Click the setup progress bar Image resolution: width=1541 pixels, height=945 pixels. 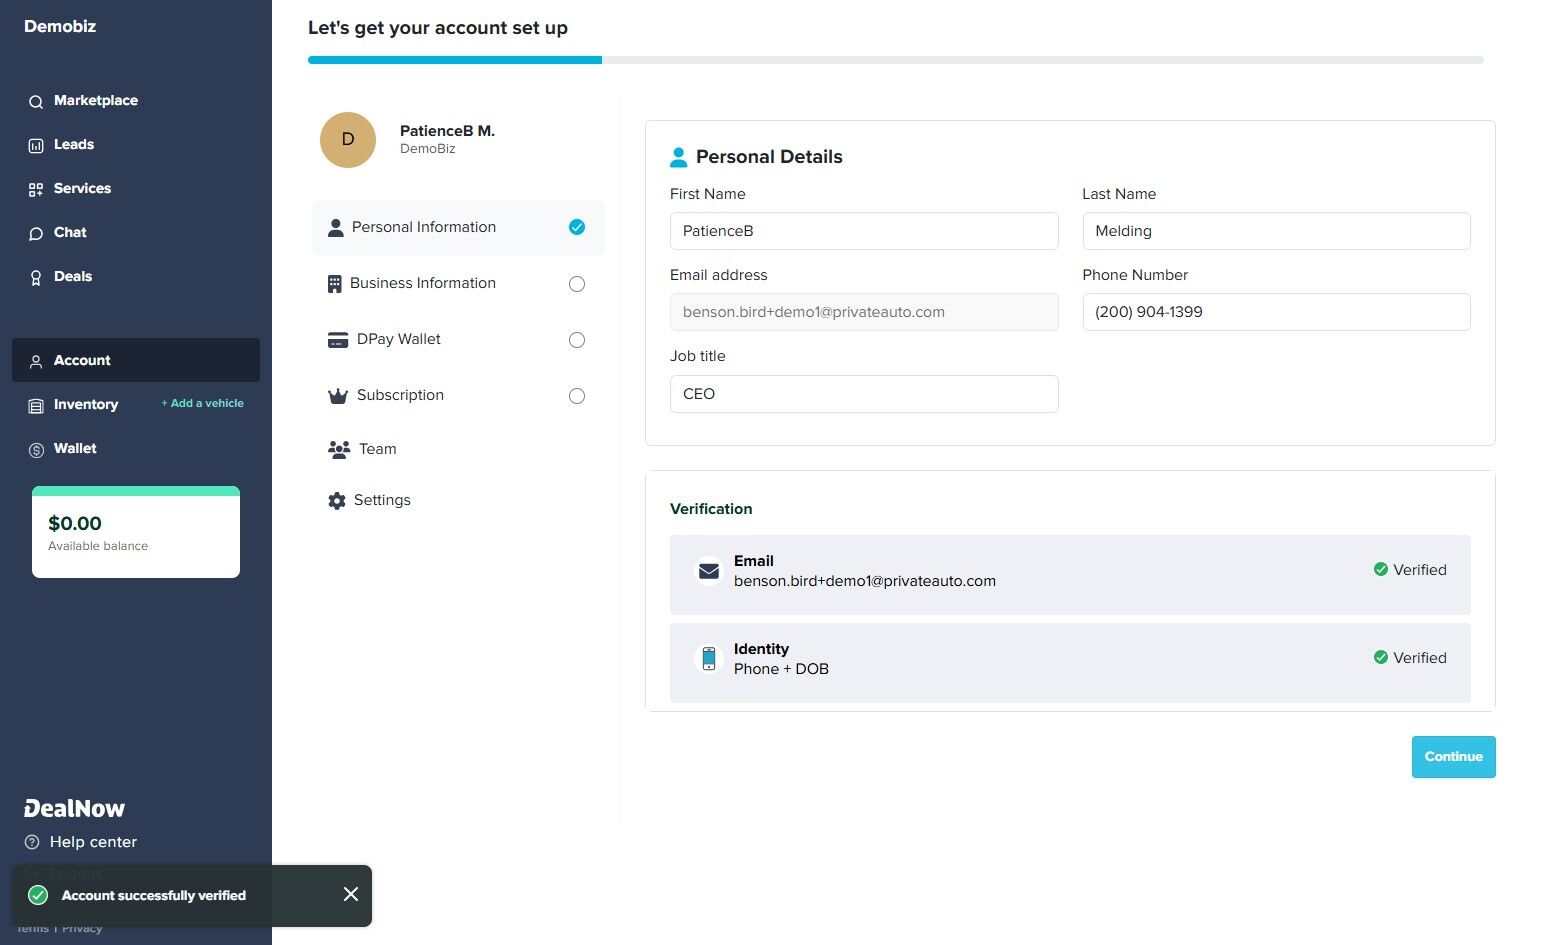[x=894, y=59]
